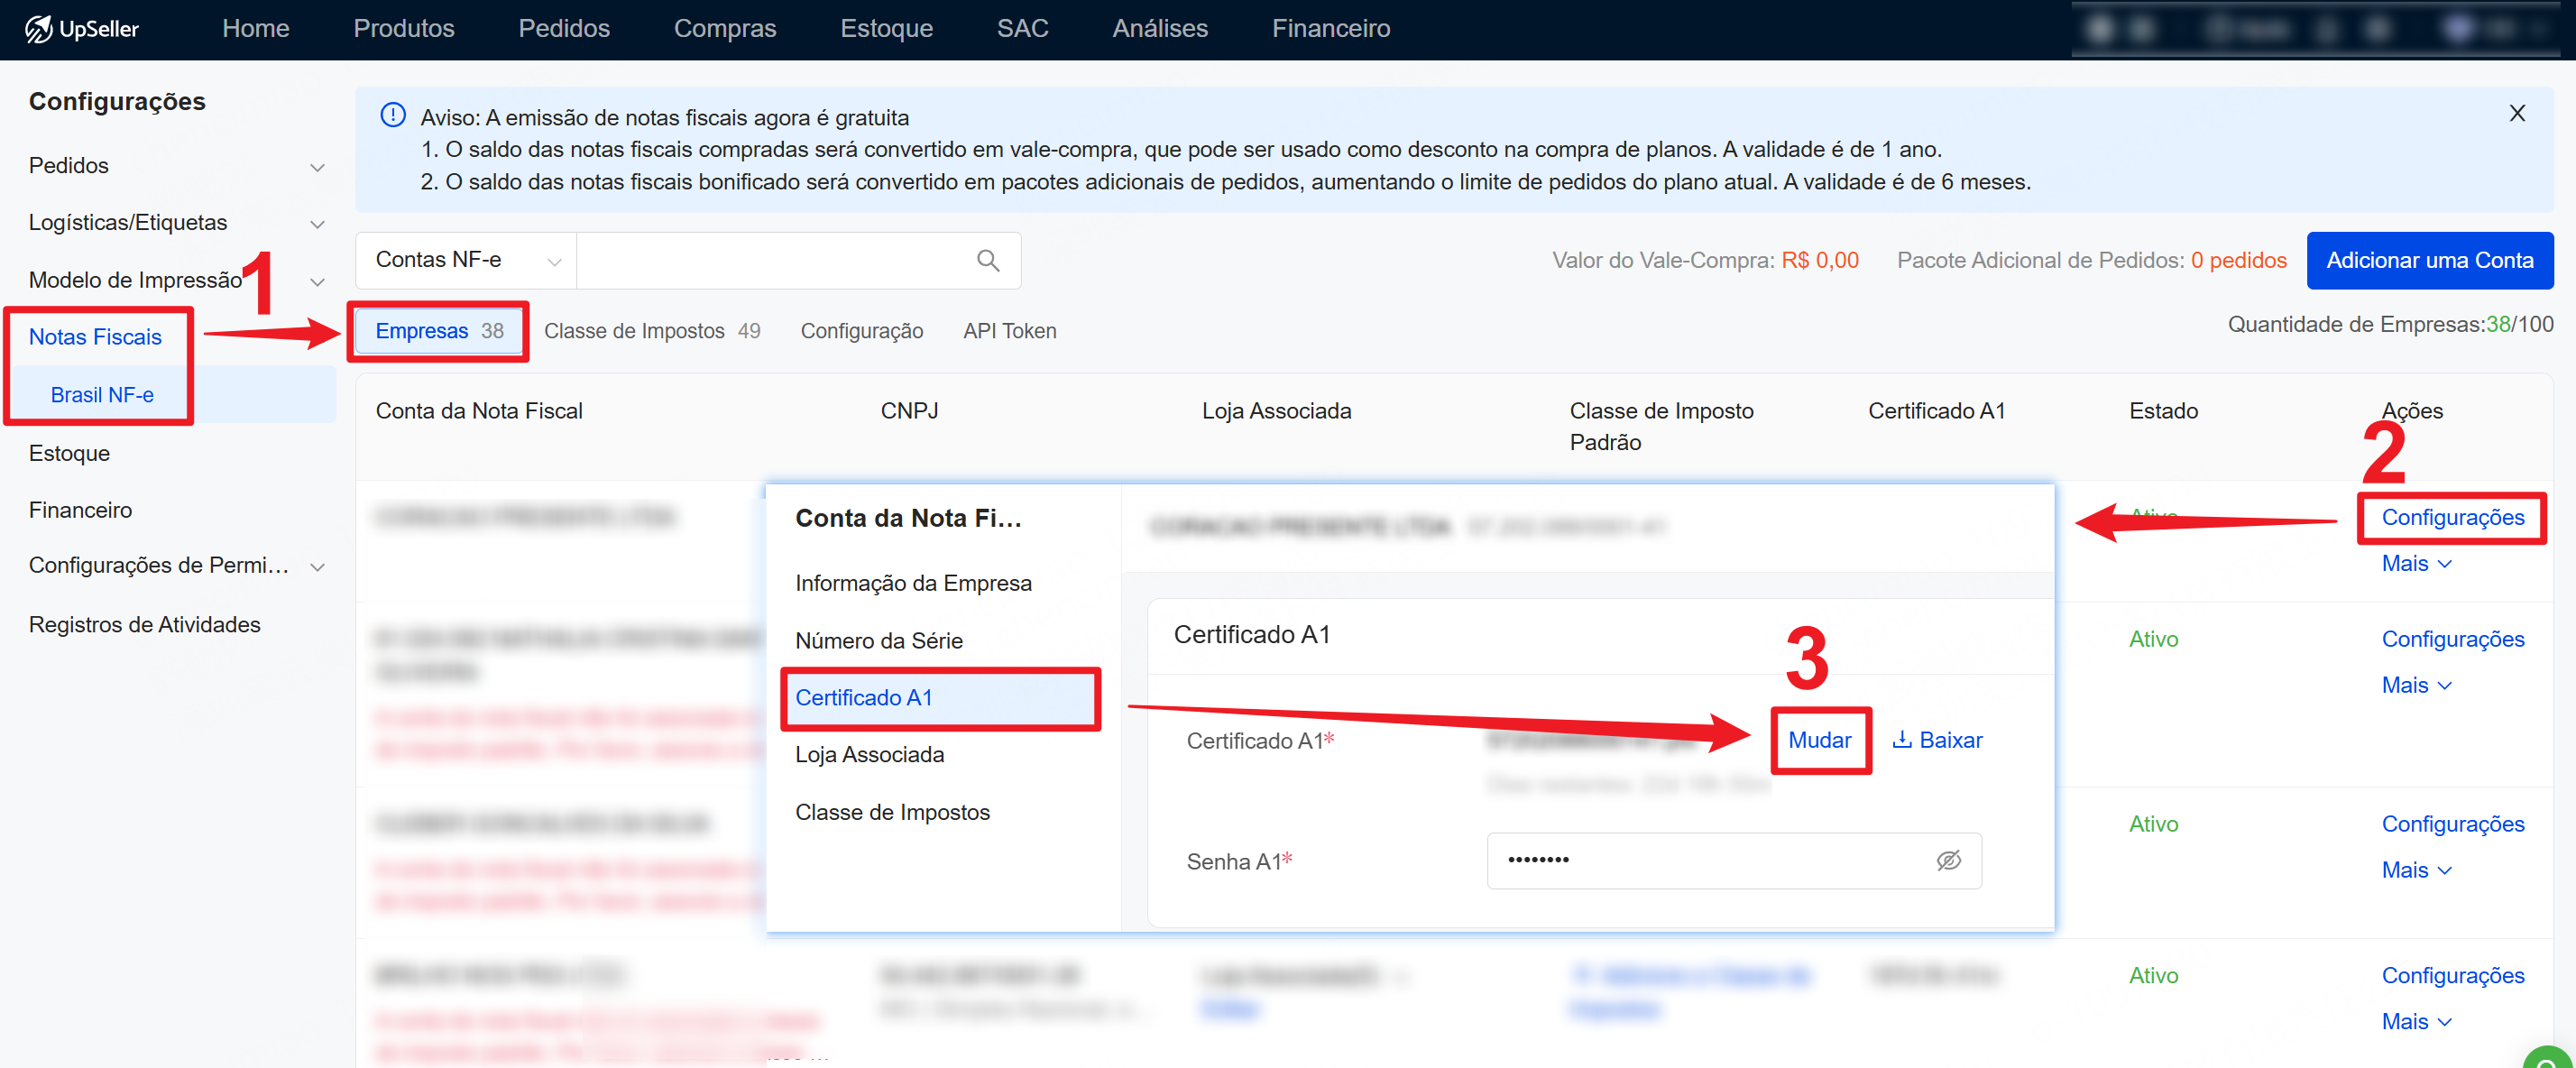This screenshot has height=1068, width=2576.
Task: Click the UpSeller logo icon
Action: tap(38, 29)
